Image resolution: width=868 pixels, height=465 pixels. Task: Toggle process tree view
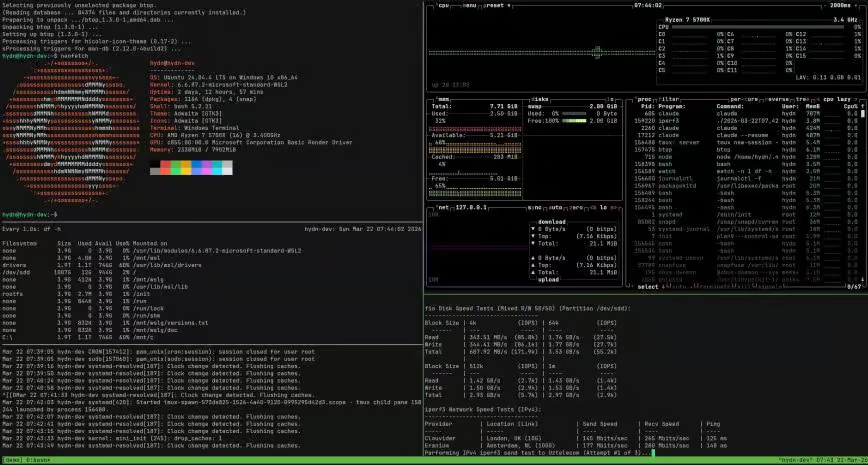(x=805, y=99)
